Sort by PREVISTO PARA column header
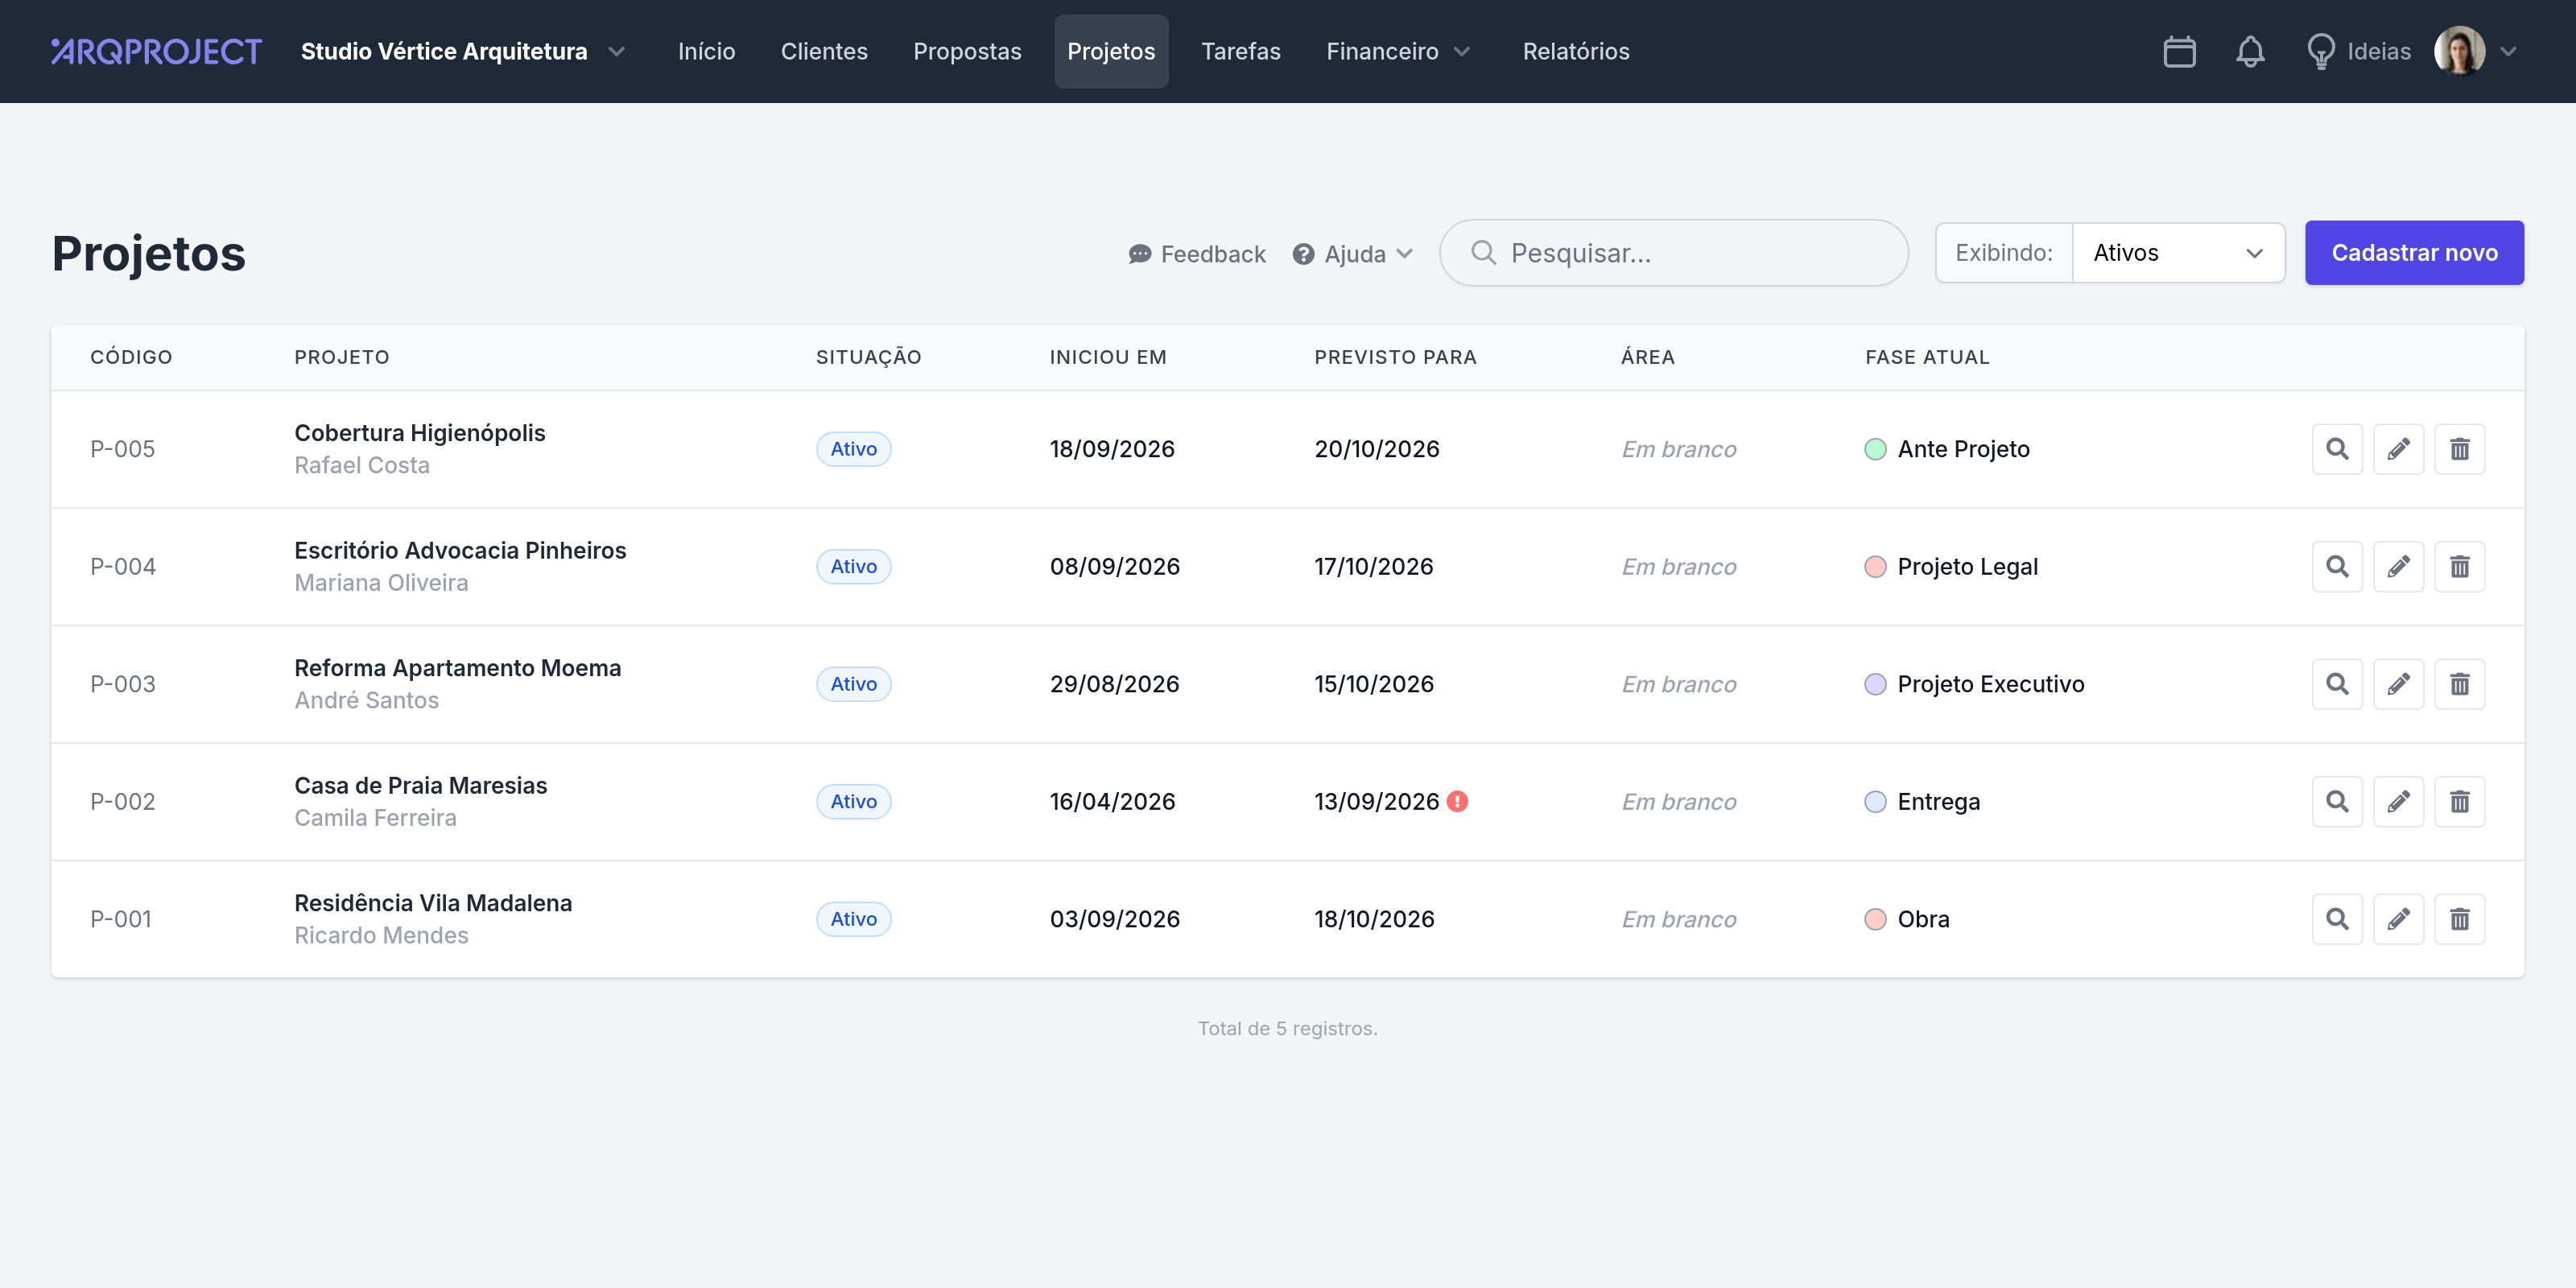 pos(1395,357)
